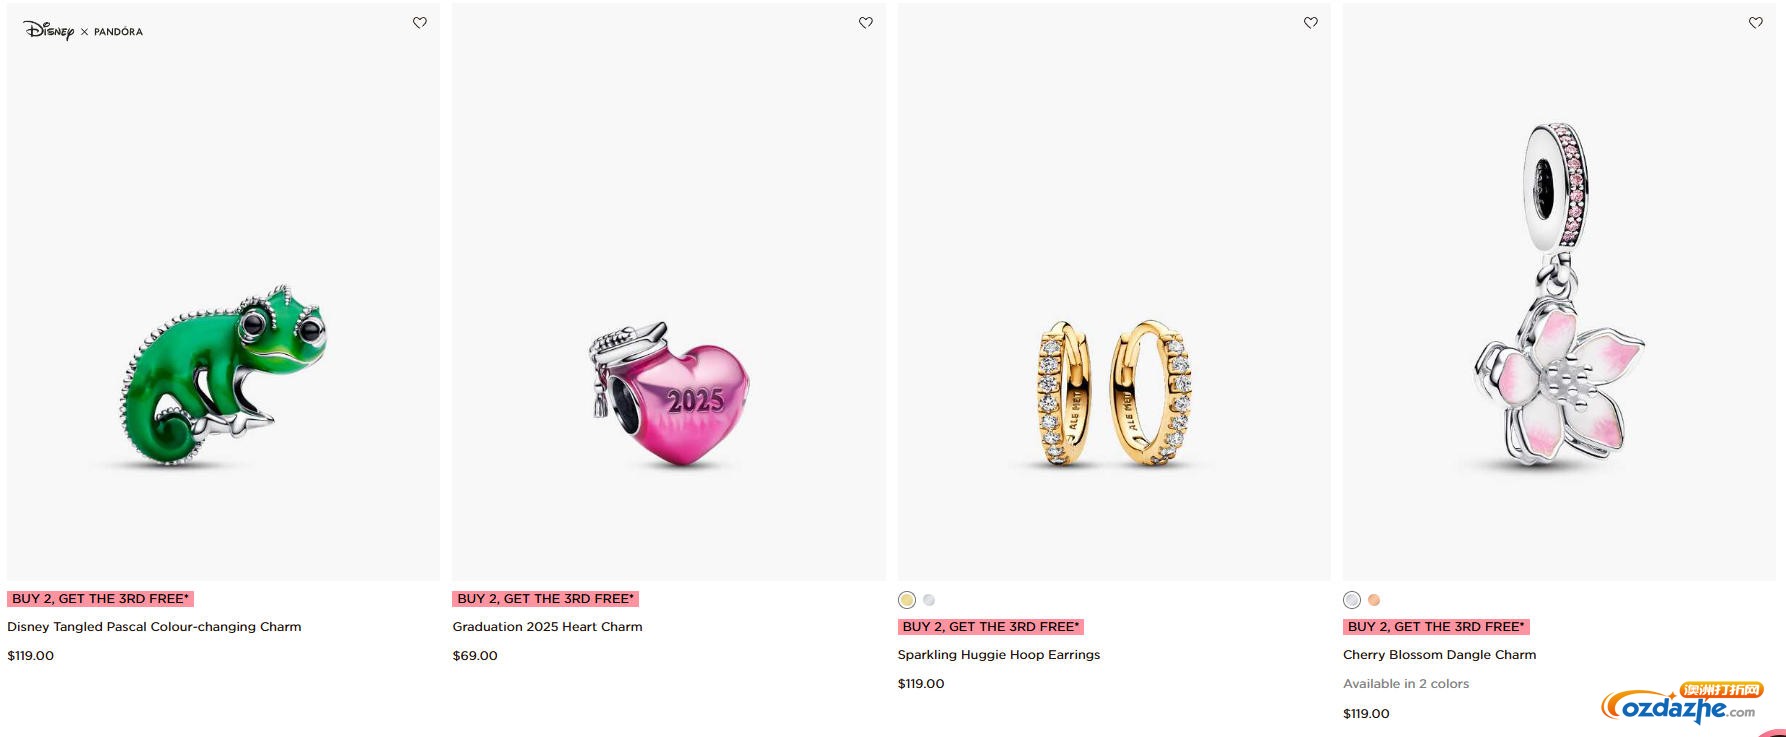Add Graduation 2025 Heart Charm to wishlist
This screenshot has height=737, width=1786.
866,23
